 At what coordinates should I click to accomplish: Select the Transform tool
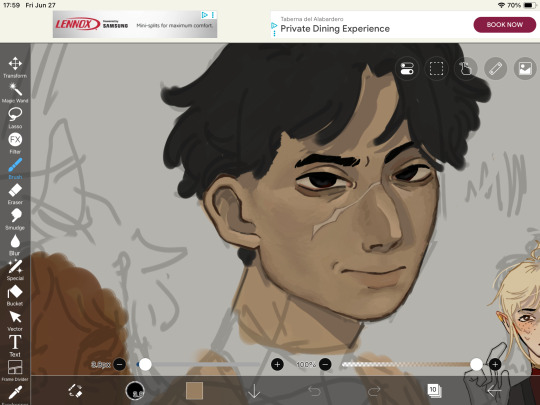click(x=15, y=67)
